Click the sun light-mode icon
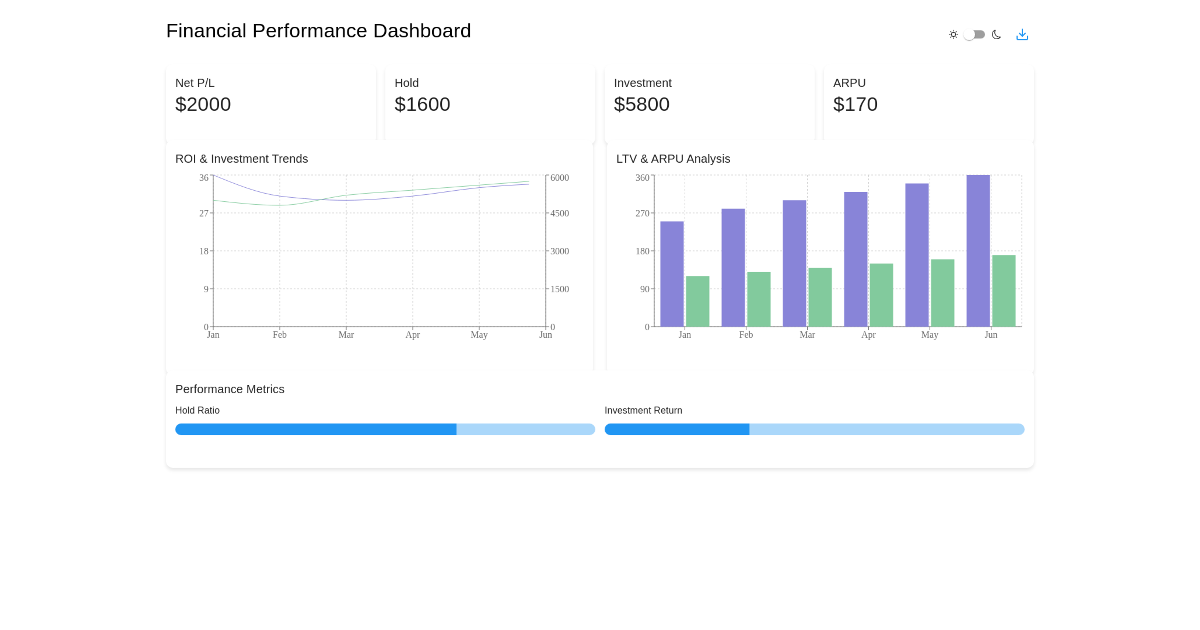This screenshot has height=630, width=1200. pyautogui.click(x=953, y=35)
